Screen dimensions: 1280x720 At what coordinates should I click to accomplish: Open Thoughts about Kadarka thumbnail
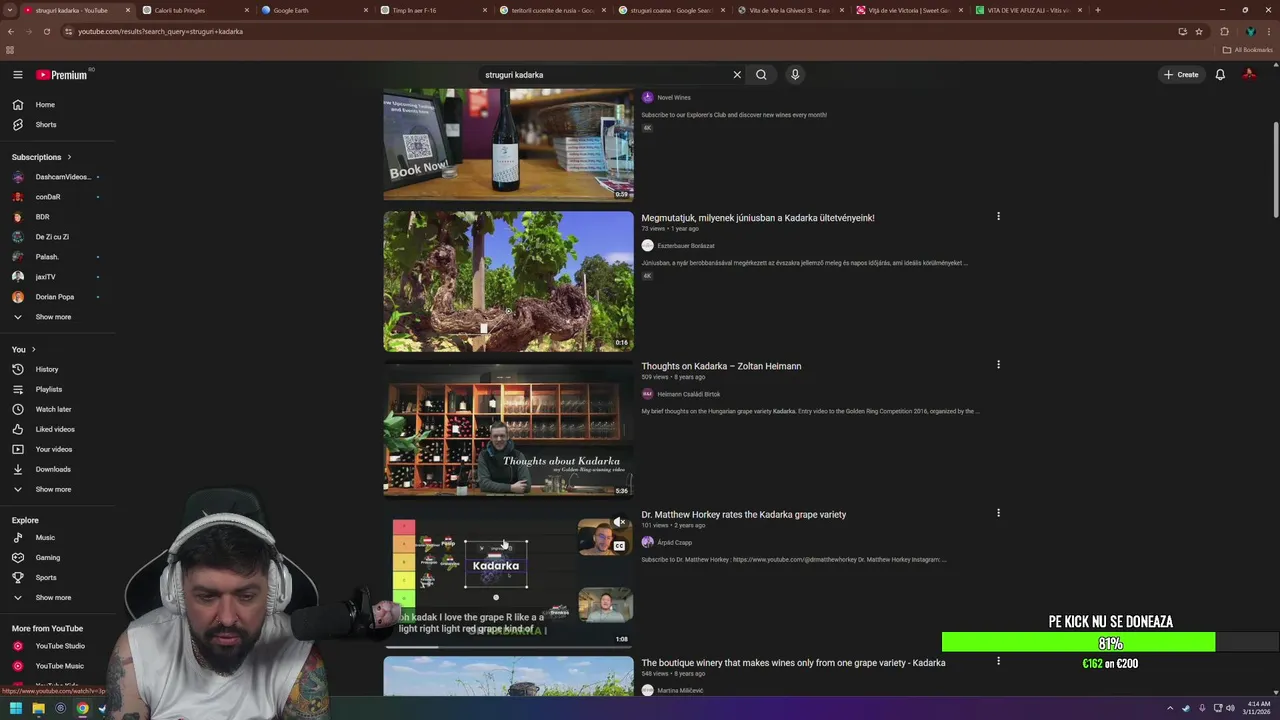pos(508,430)
